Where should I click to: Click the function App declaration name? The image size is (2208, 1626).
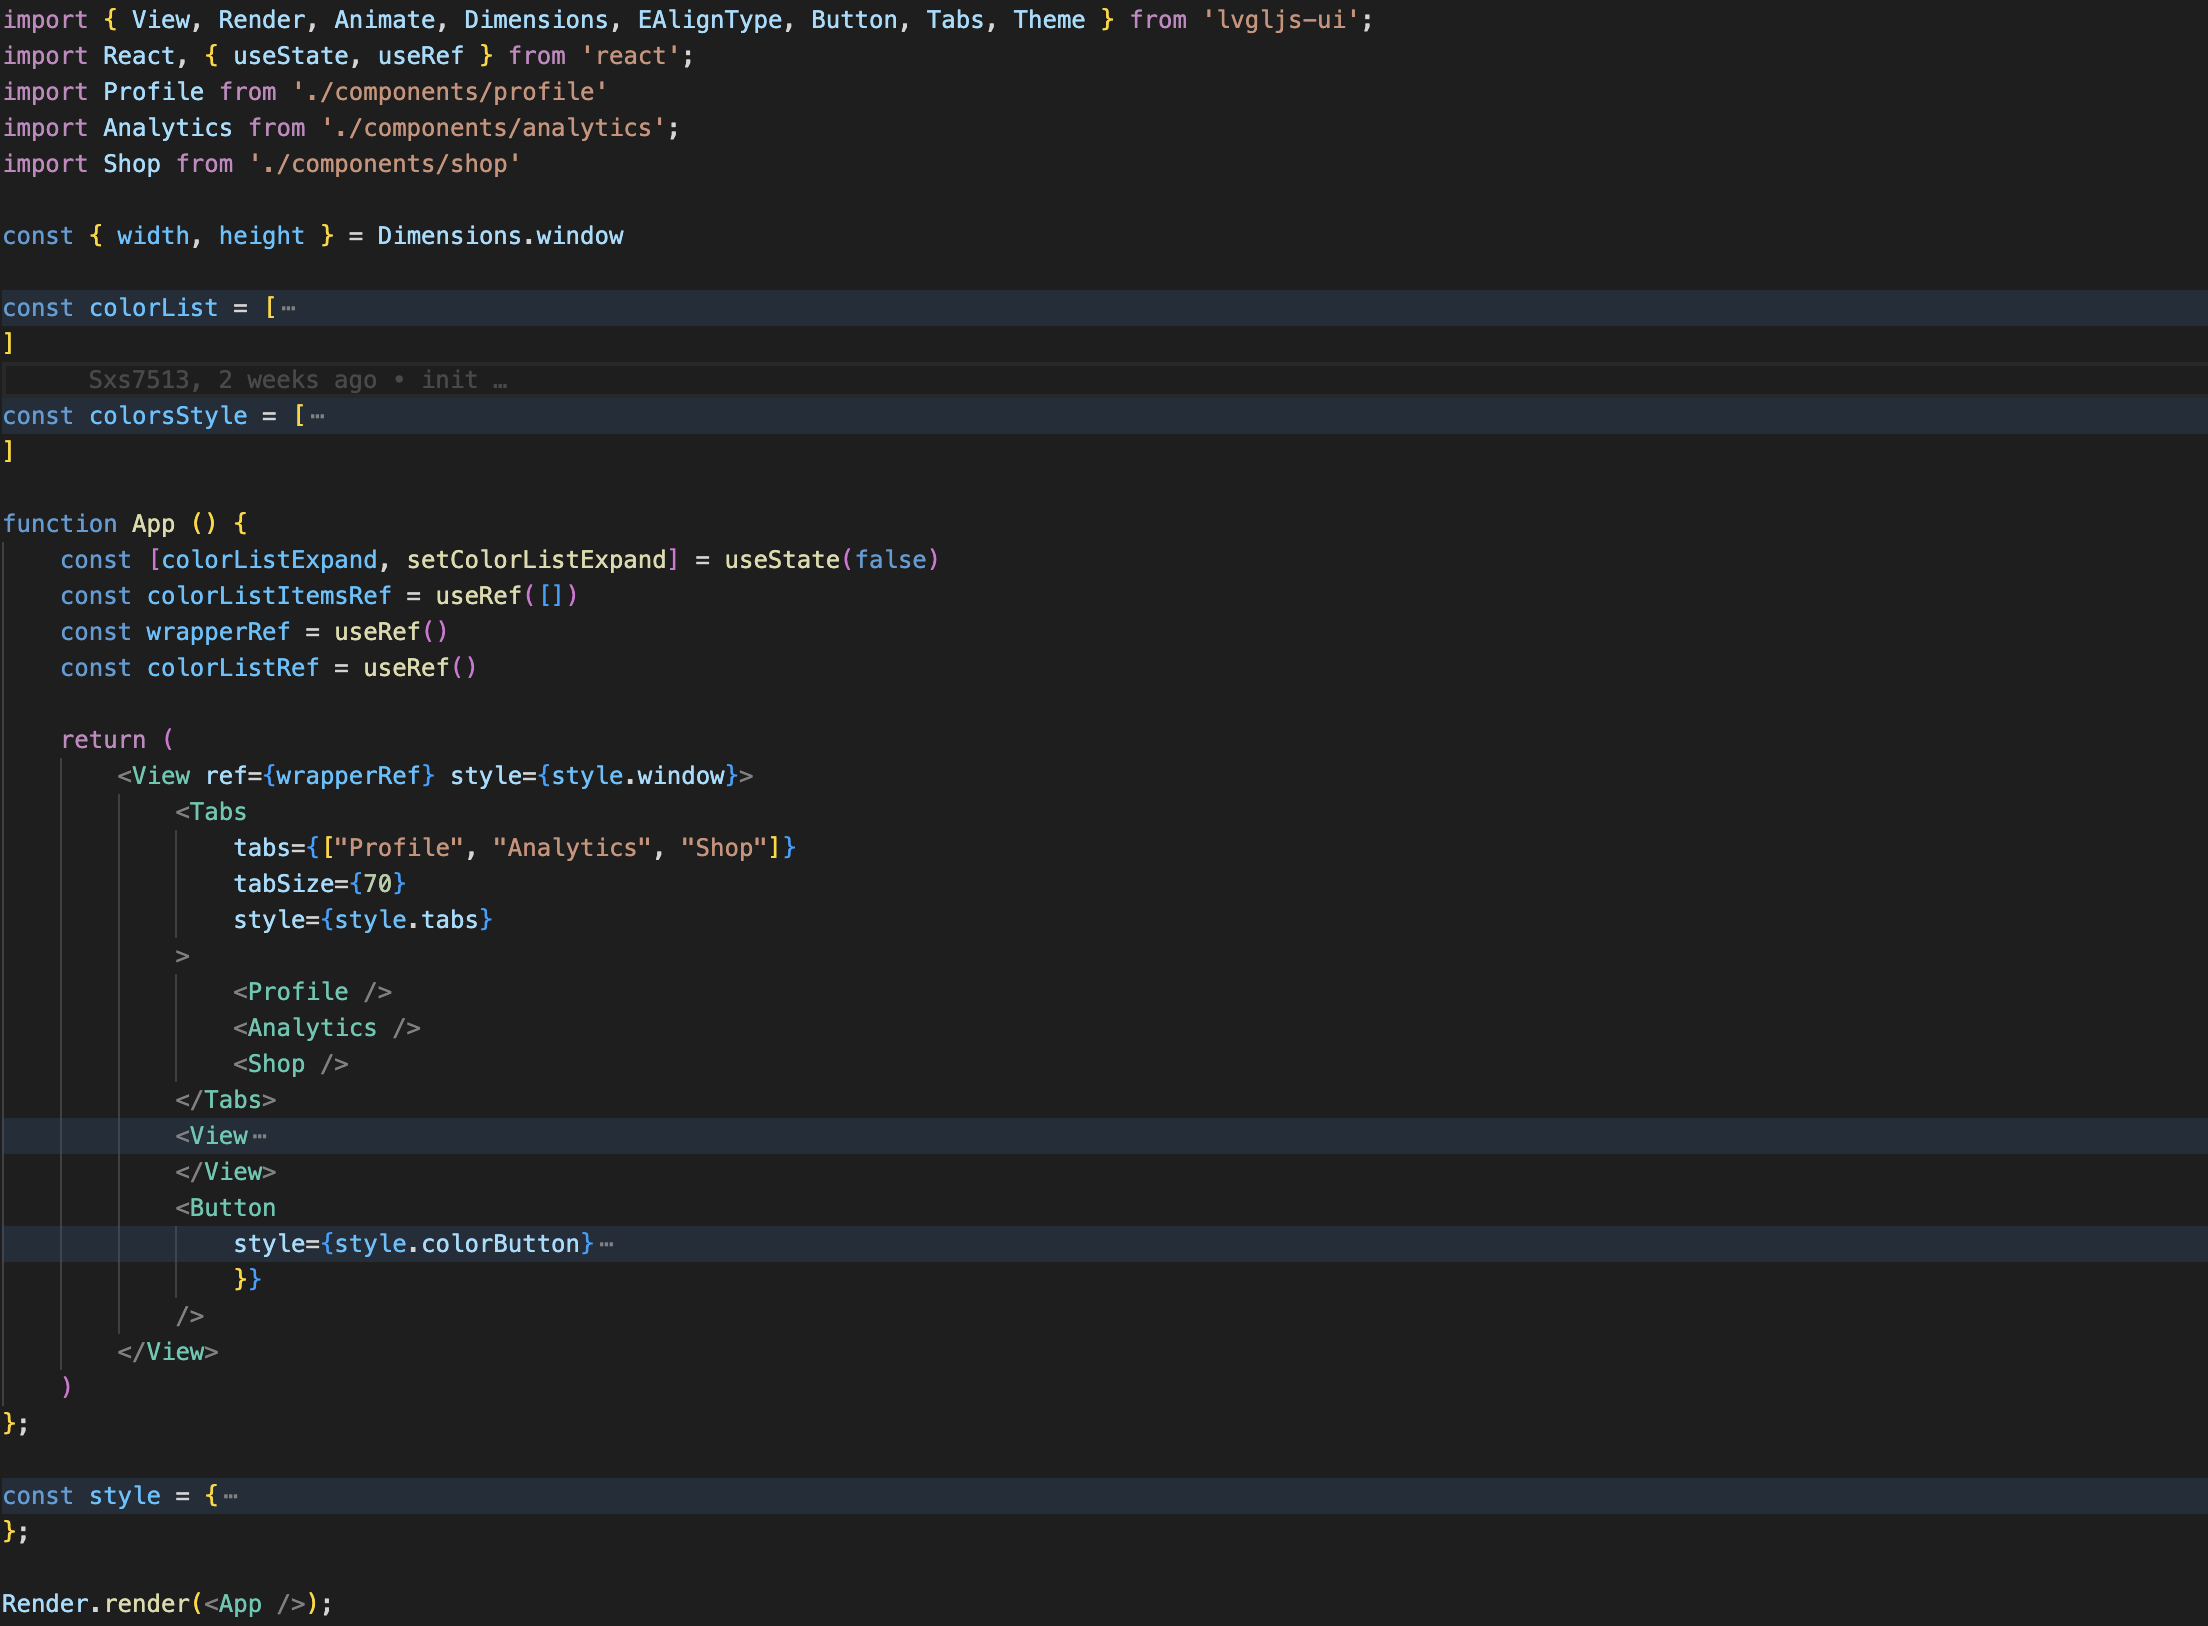click(x=153, y=524)
